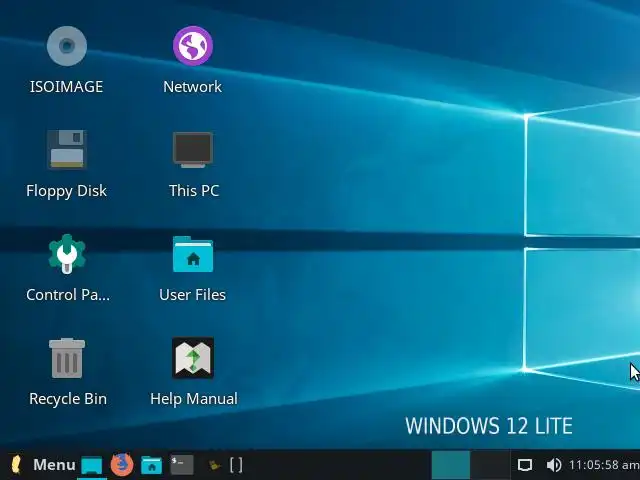
Task: Switch to the first workspace in pager
Action: [x=451, y=465]
